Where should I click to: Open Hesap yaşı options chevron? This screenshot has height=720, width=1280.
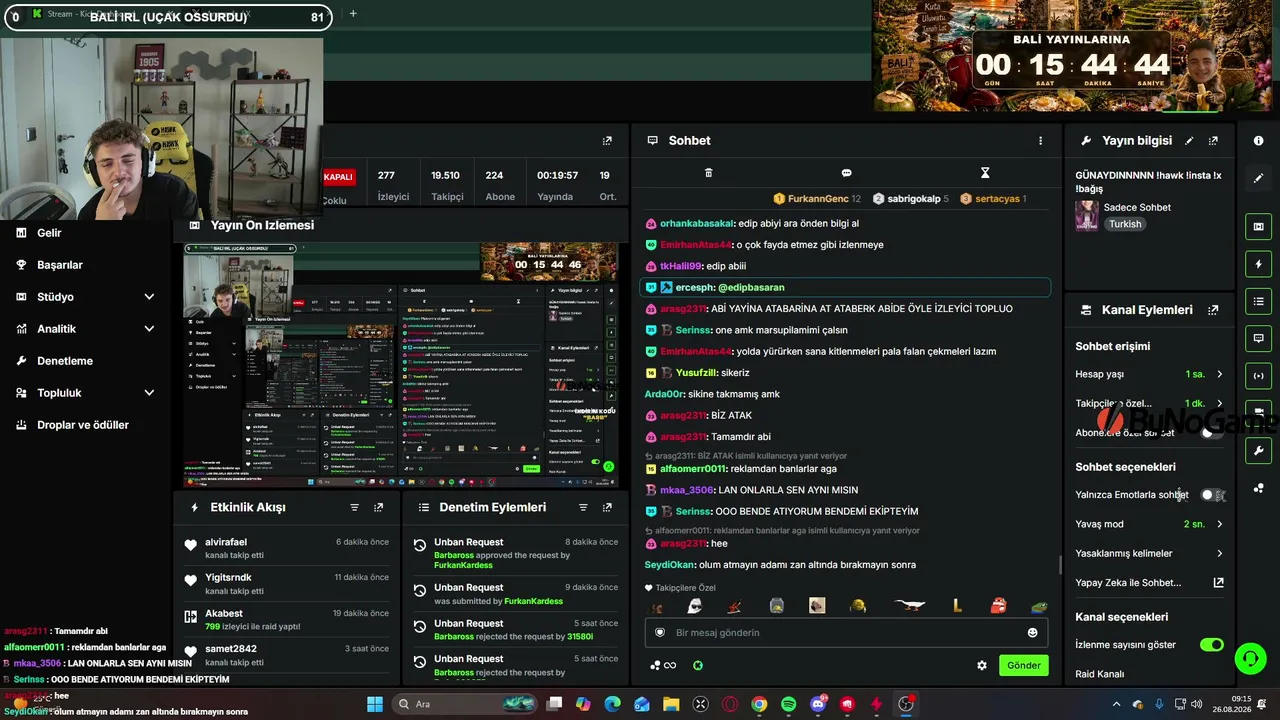1219,374
